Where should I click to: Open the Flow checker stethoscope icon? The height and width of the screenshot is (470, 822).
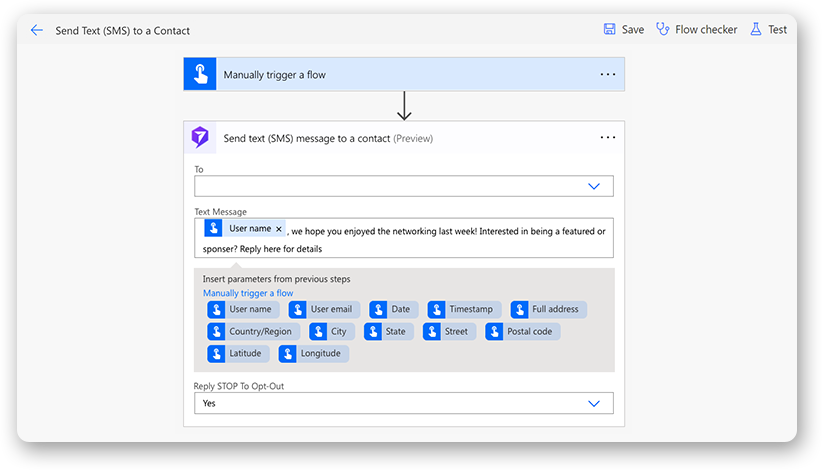pos(662,30)
